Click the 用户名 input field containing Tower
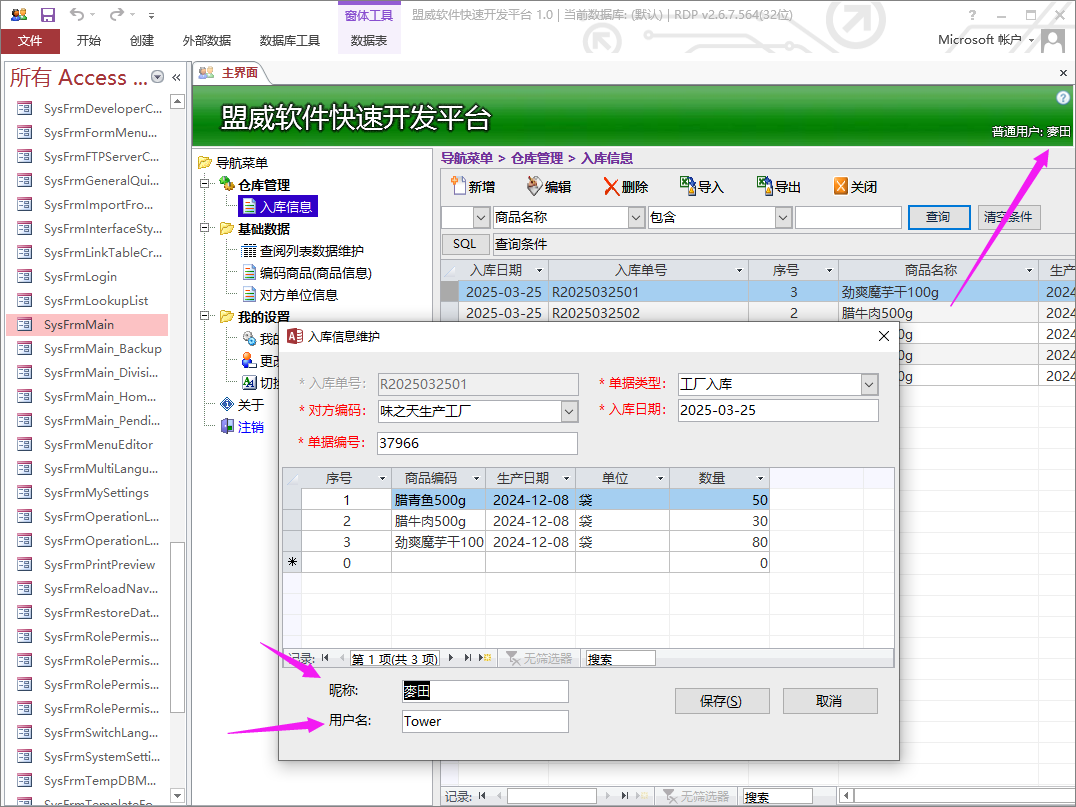 485,721
